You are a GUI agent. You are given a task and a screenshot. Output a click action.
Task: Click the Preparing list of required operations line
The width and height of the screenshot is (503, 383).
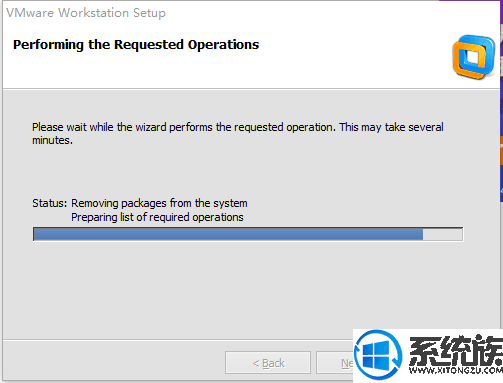157,217
